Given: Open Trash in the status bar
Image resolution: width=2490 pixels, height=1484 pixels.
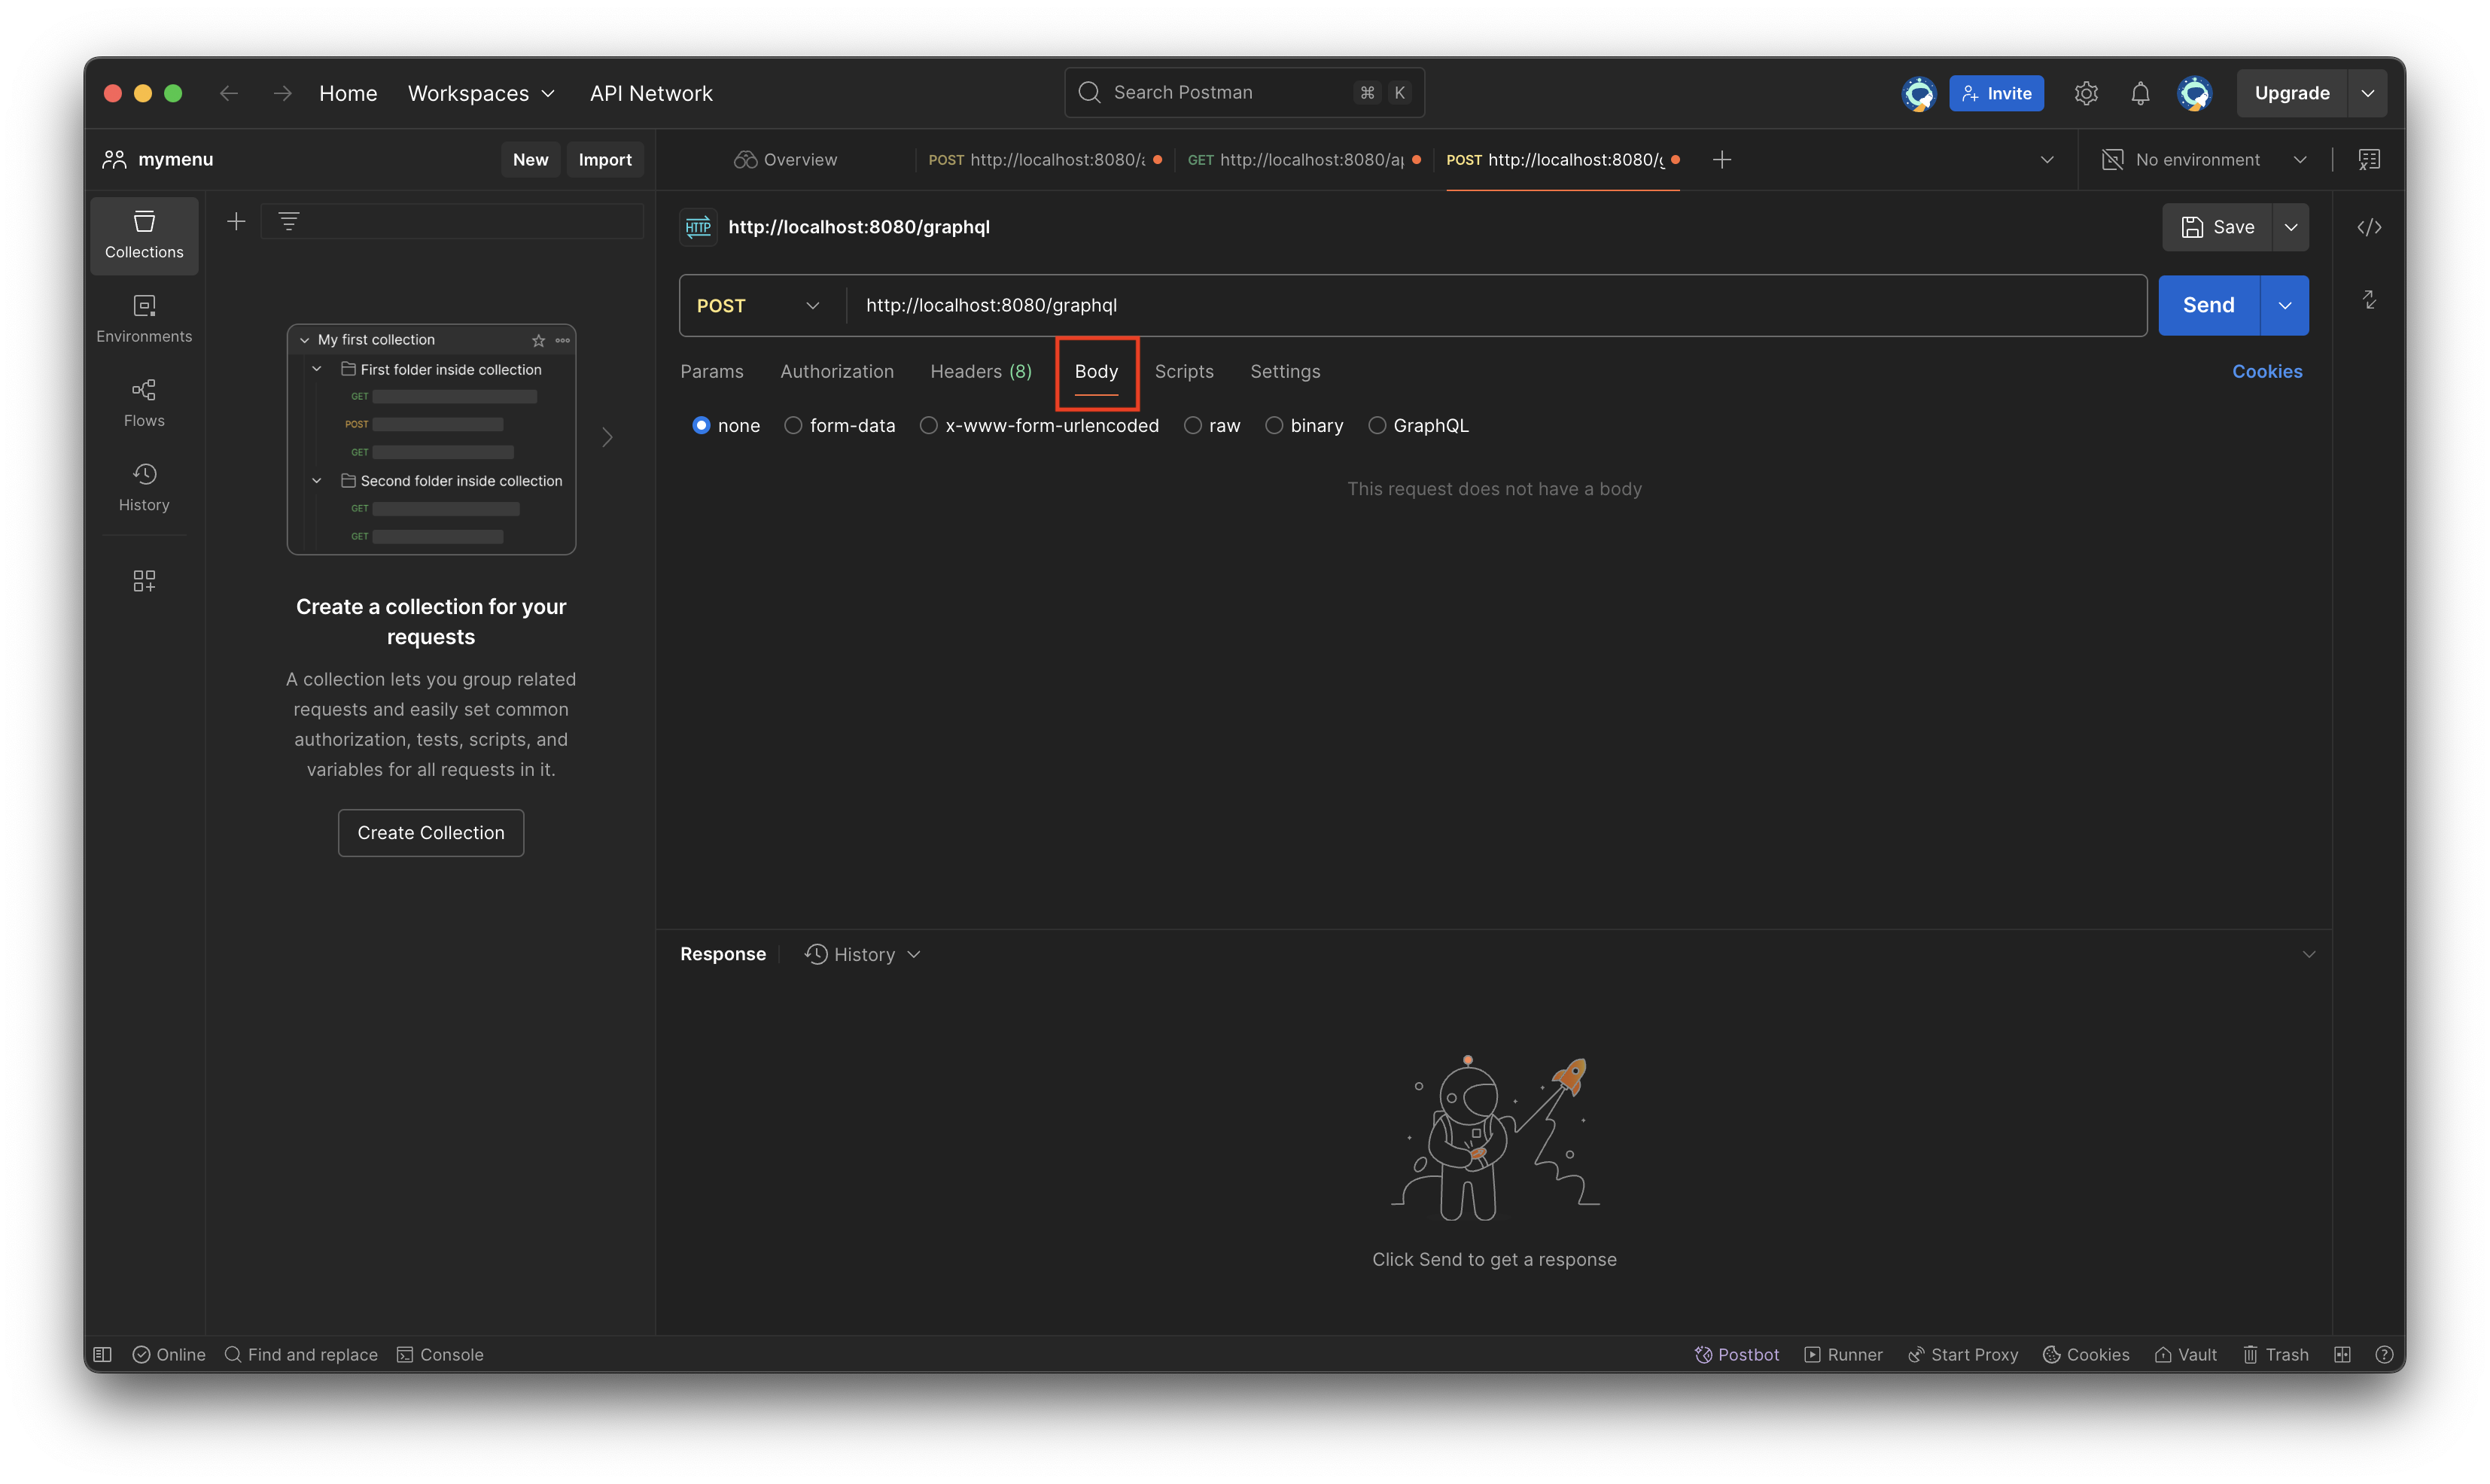Looking at the screenshot, I should coord(2276,1354).
